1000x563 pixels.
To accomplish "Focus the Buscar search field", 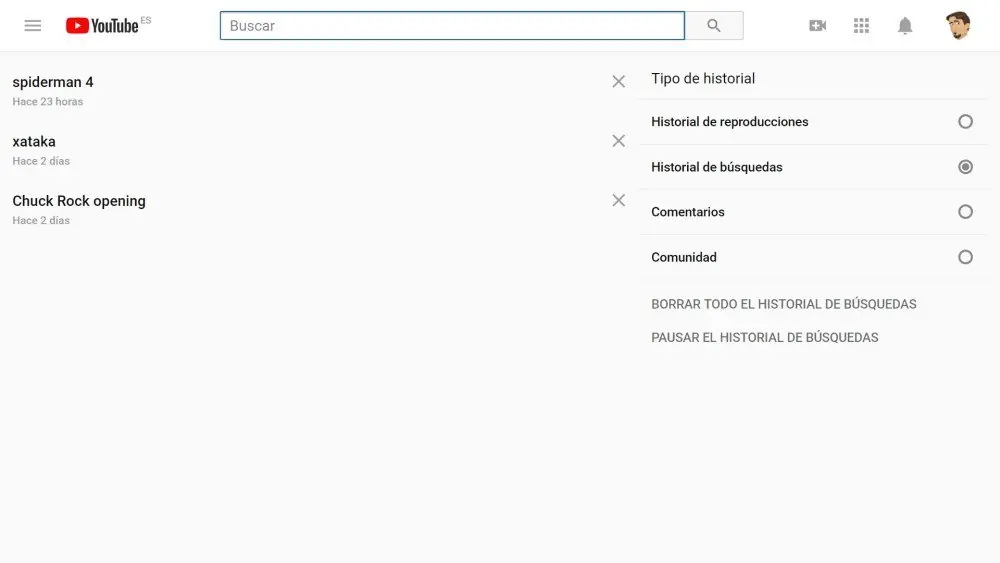I will point(452,26).
